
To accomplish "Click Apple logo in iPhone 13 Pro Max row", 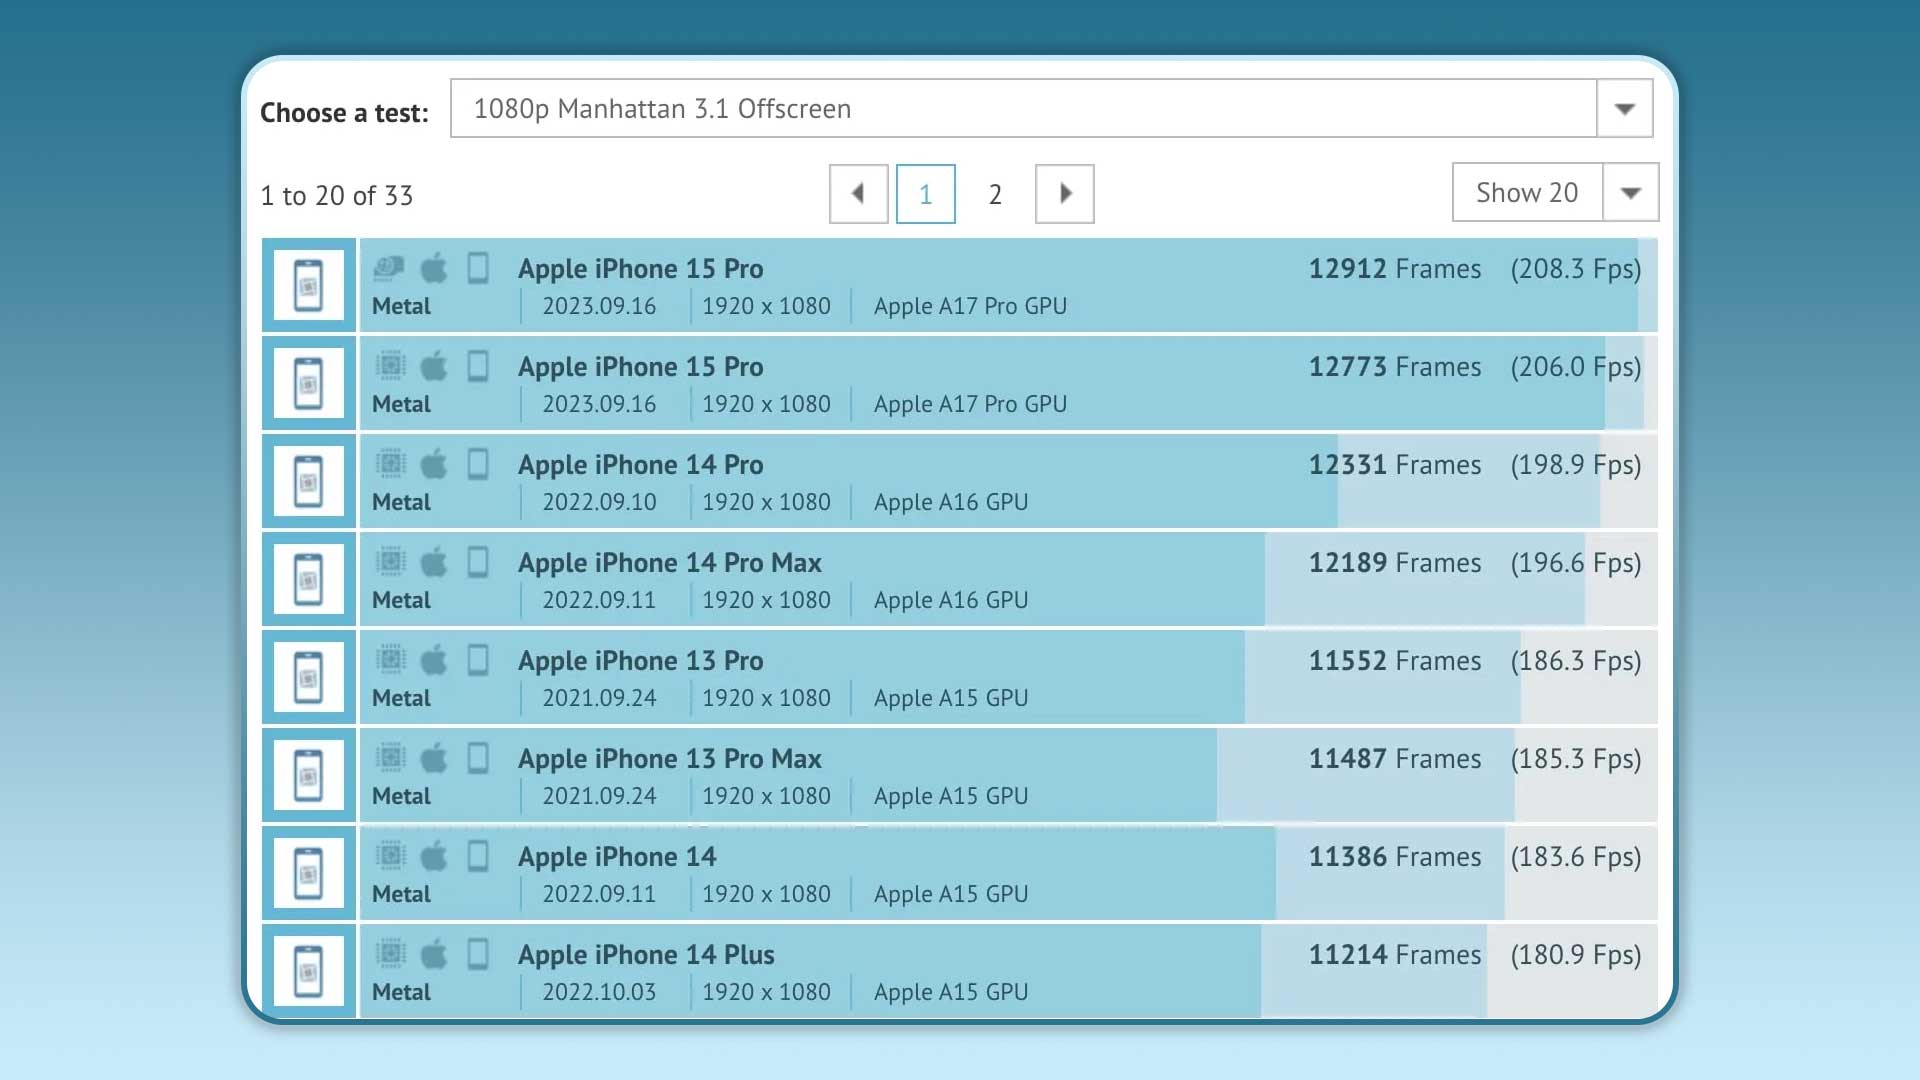I will click(x=433, y=757).
